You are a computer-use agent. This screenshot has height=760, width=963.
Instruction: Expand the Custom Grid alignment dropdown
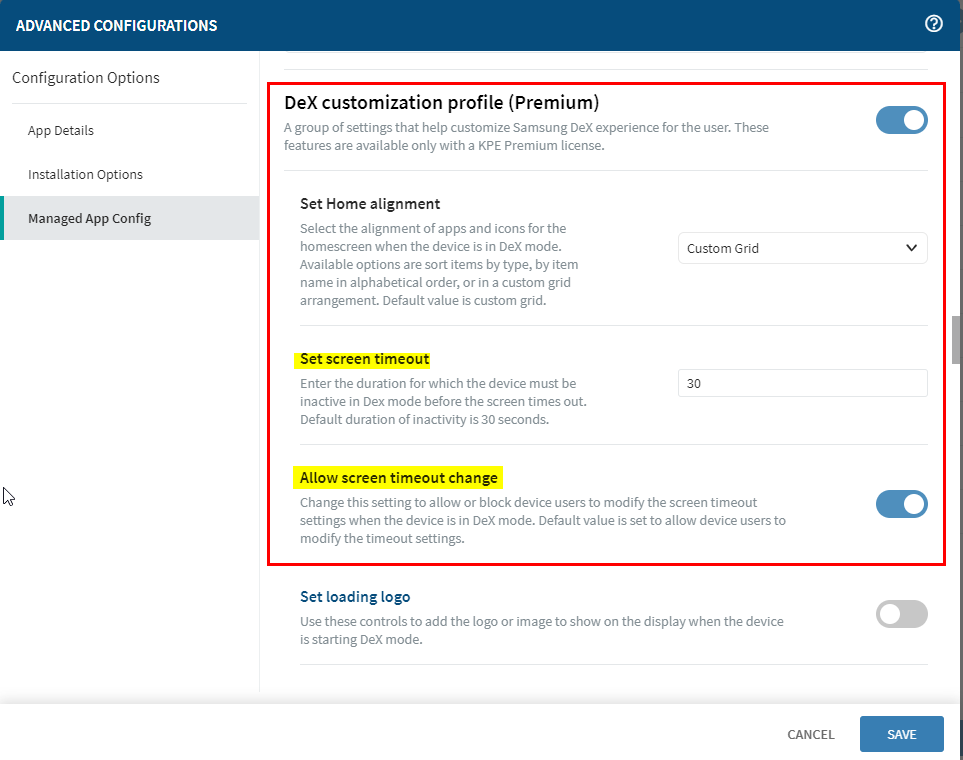point(802,248)
